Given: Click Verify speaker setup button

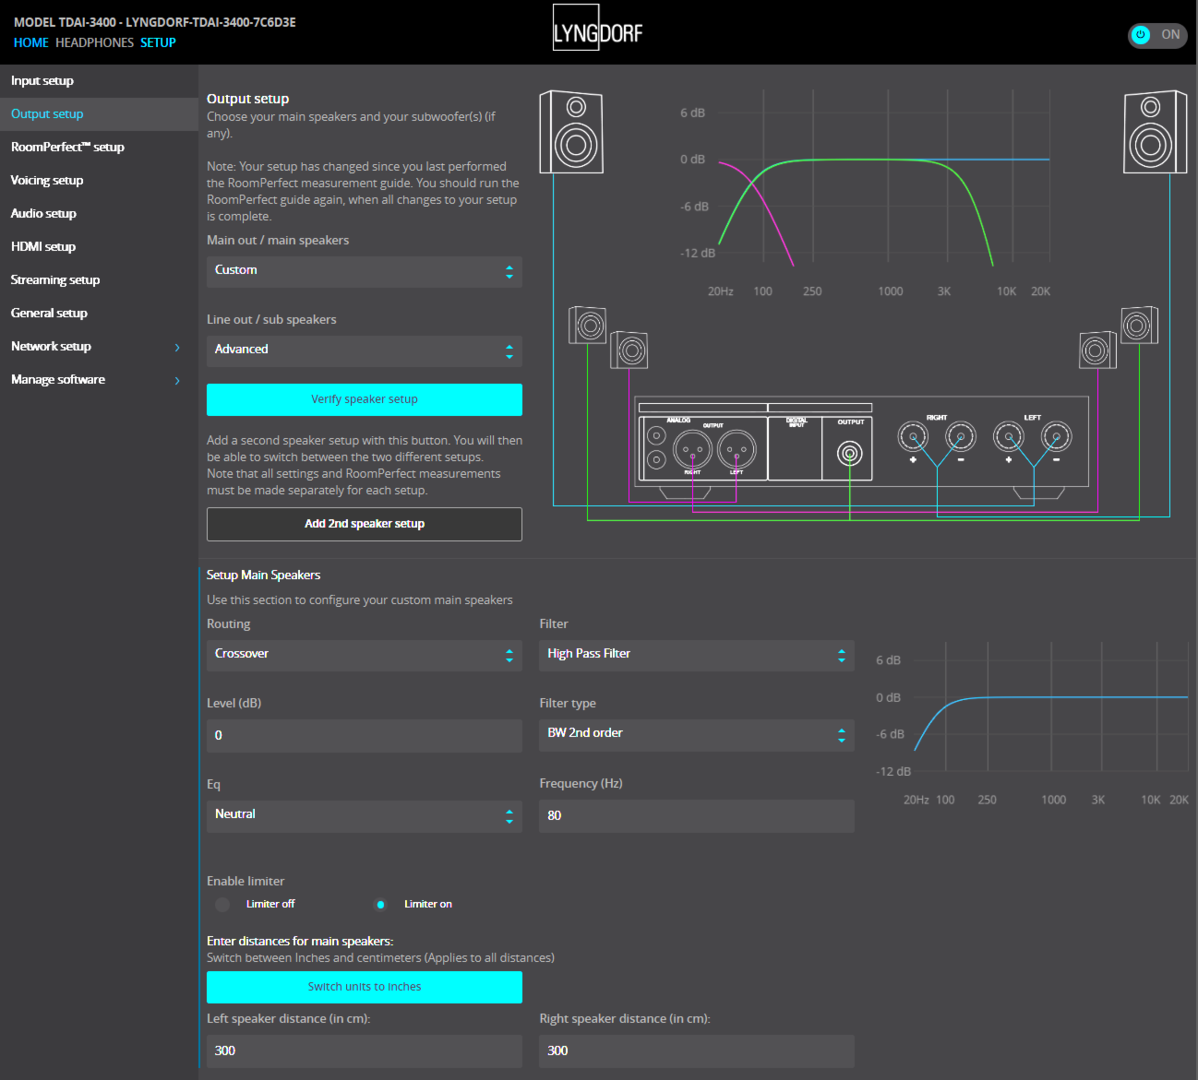Looking at the screenshot, I should pos(364,399).
